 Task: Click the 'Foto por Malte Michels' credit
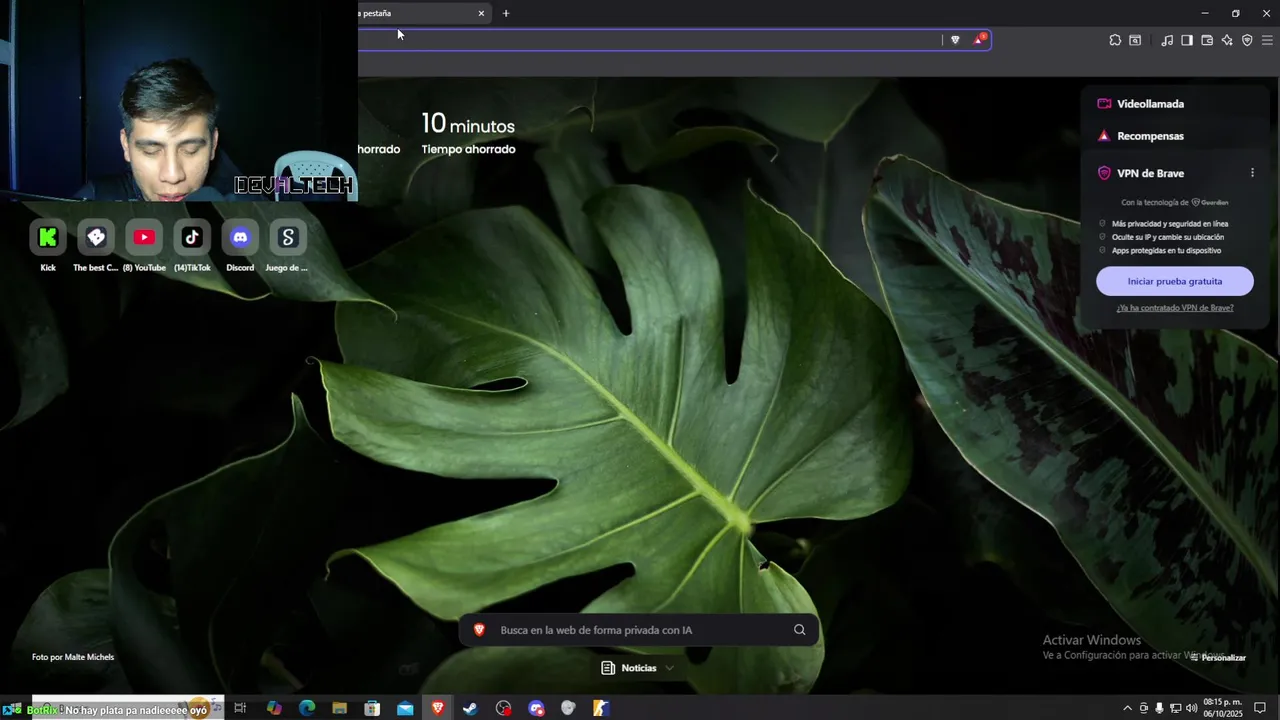tap(73, 657)
